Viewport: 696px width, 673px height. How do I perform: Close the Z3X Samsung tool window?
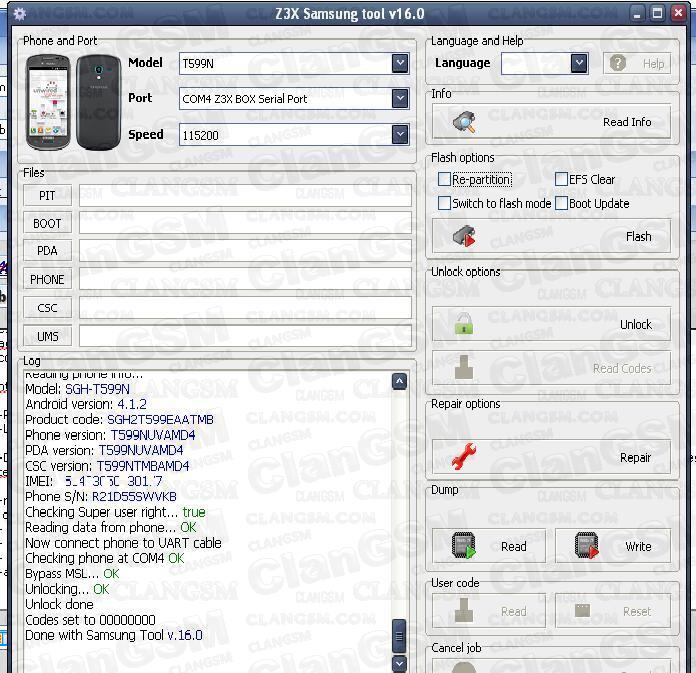678,13
